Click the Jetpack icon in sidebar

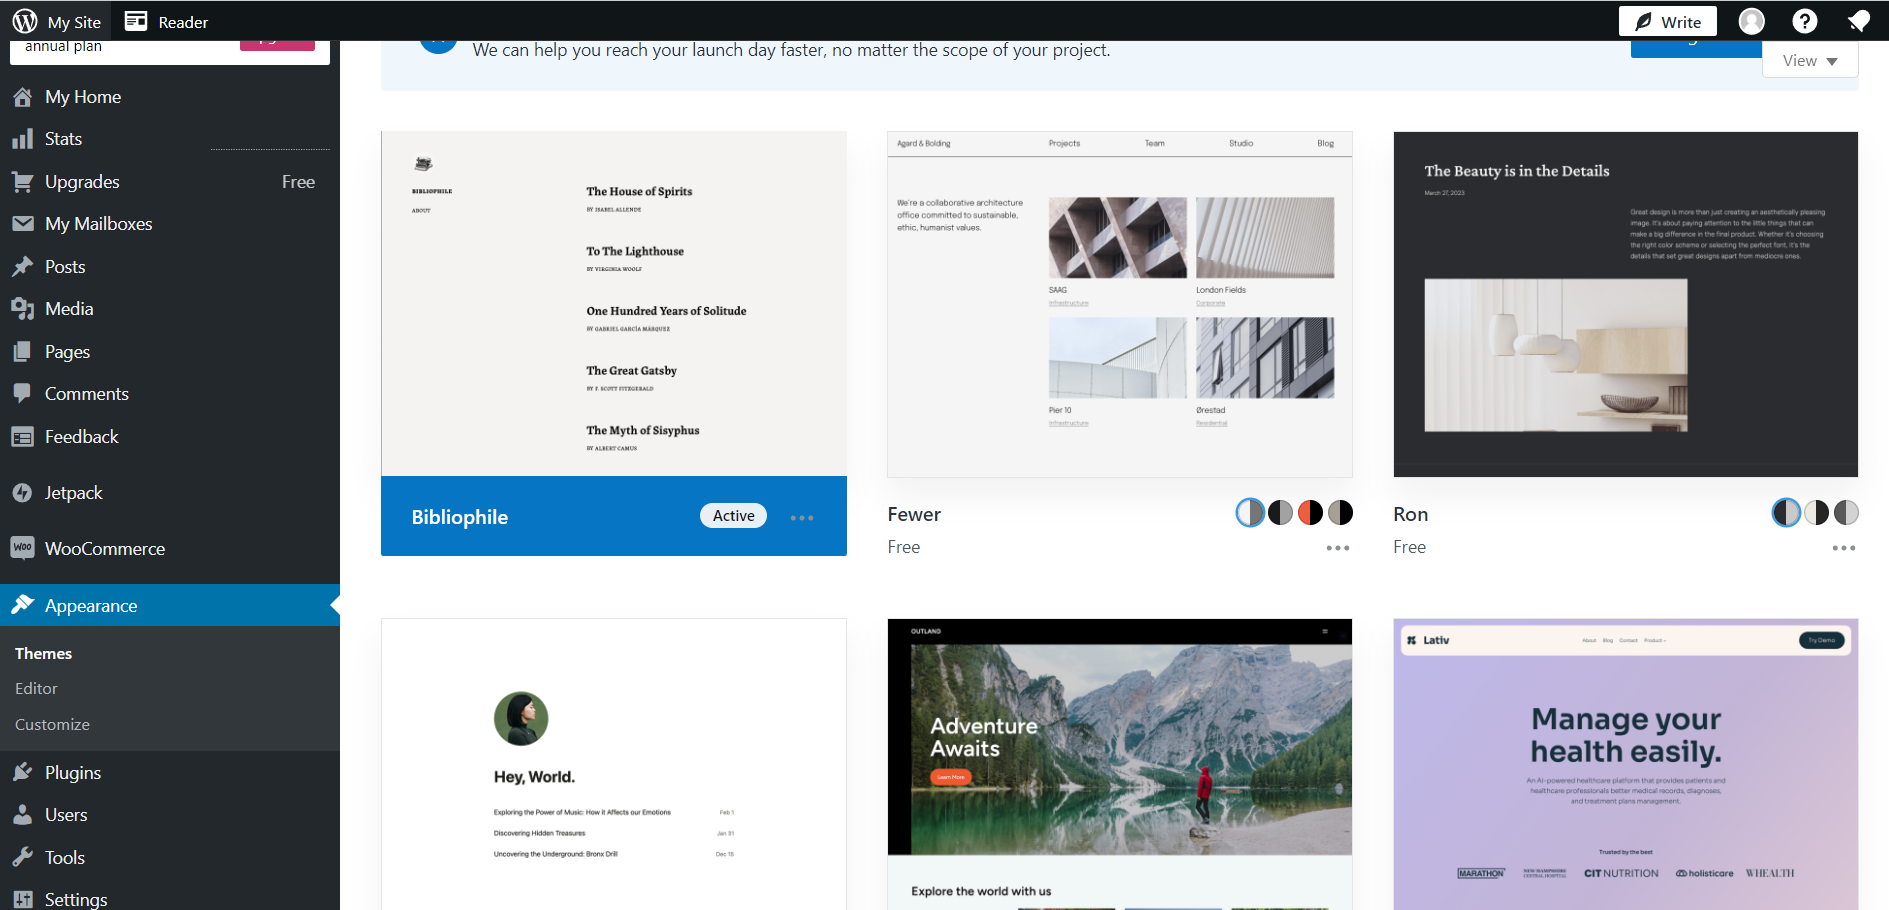(x=22, y=493)
